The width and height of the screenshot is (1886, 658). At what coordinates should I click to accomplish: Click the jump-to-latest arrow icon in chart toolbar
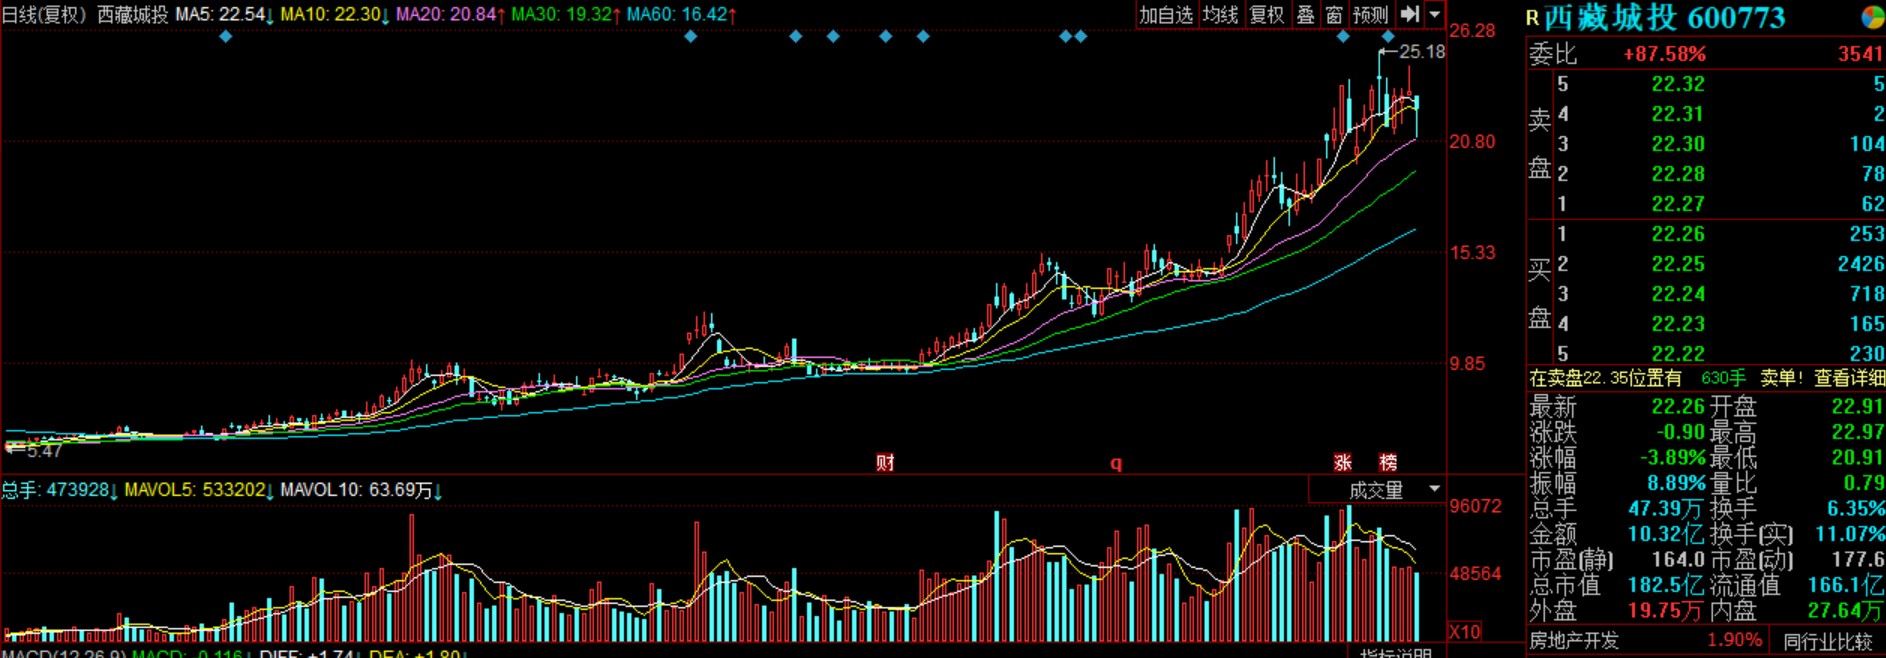pos(1410,14)
